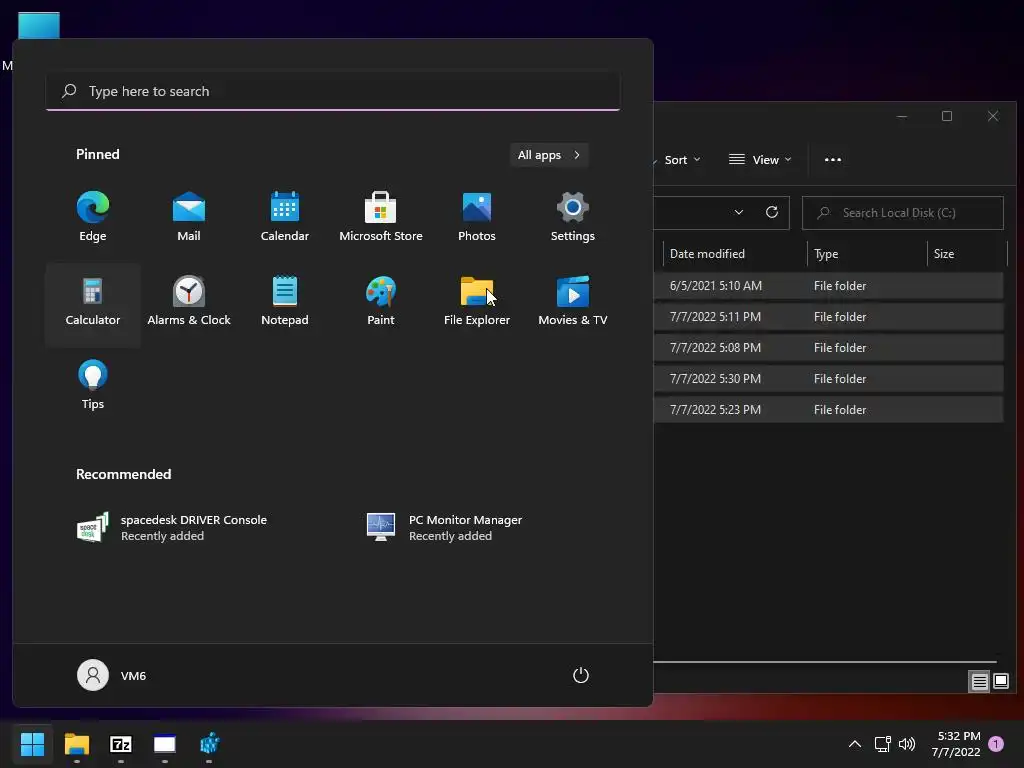Select the row dated 7/7/2022 5:30 PM
1024x768 pixels.
[828, 379]
